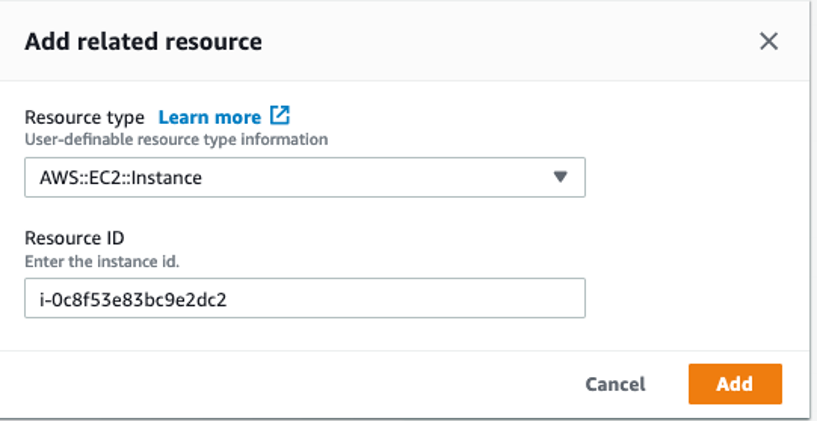Click the external link icon beside Learn more
The image size is (818, 422).
280,116
